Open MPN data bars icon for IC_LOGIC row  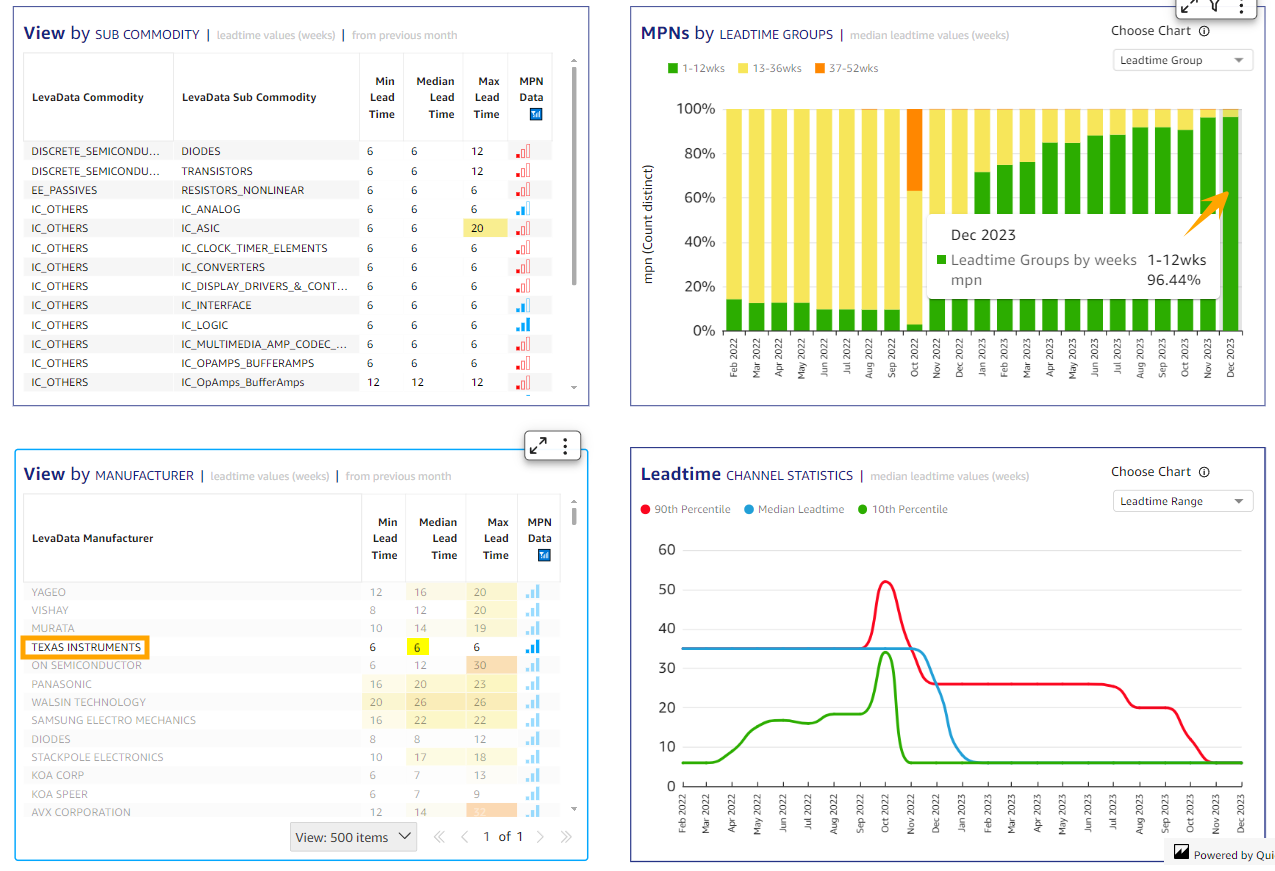click(523, 325)
